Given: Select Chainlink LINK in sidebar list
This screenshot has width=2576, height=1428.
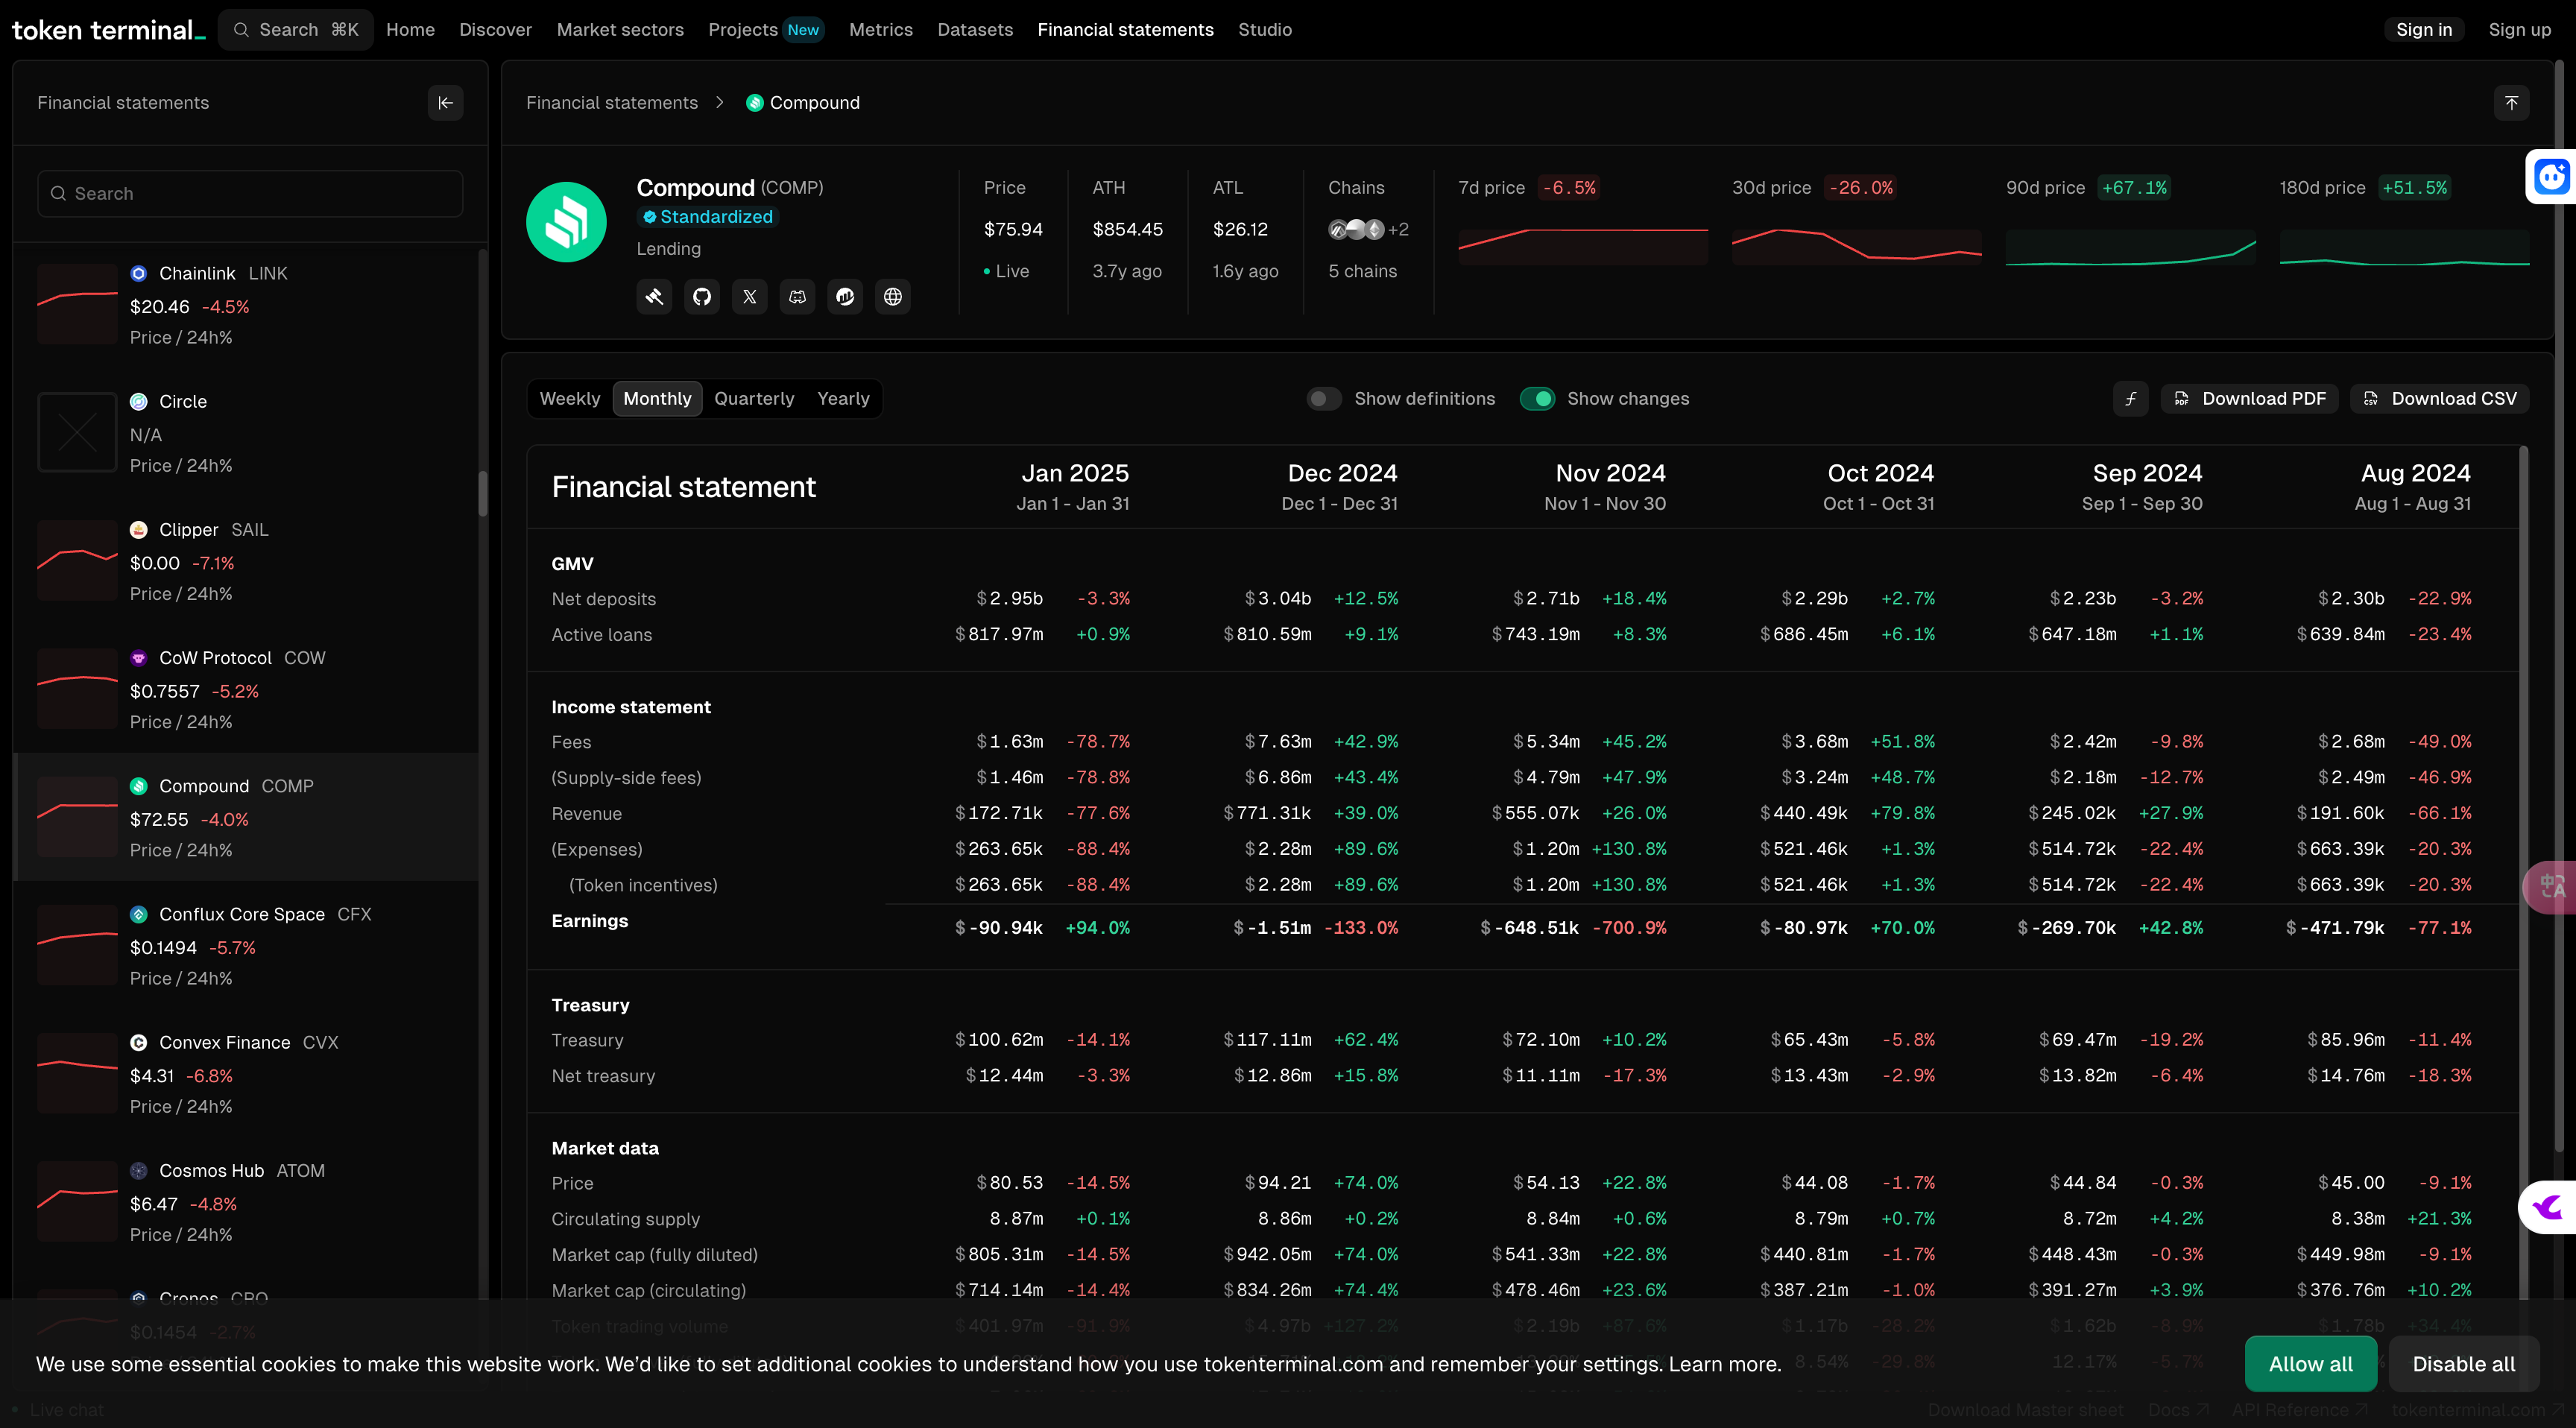Looking at the screenshot, I should (247, 305).
